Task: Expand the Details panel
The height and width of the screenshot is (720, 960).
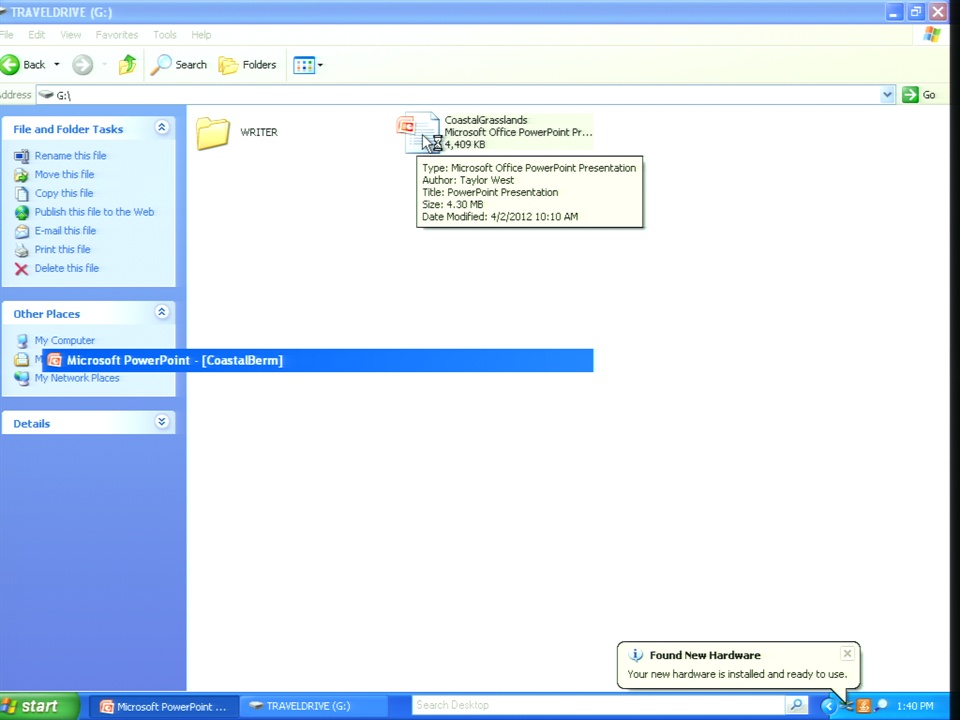Action: [x=162, y=422]
